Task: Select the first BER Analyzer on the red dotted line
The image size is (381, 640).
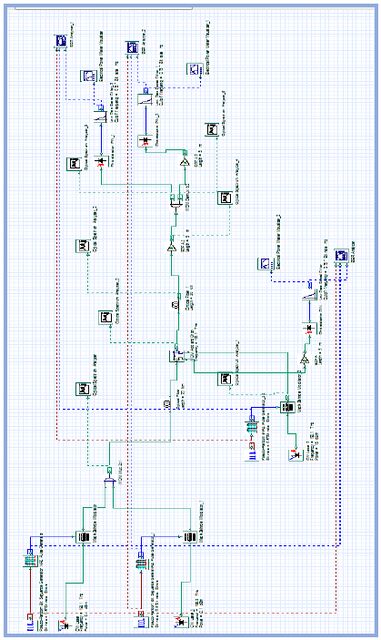Action: (x=62, y=42)
